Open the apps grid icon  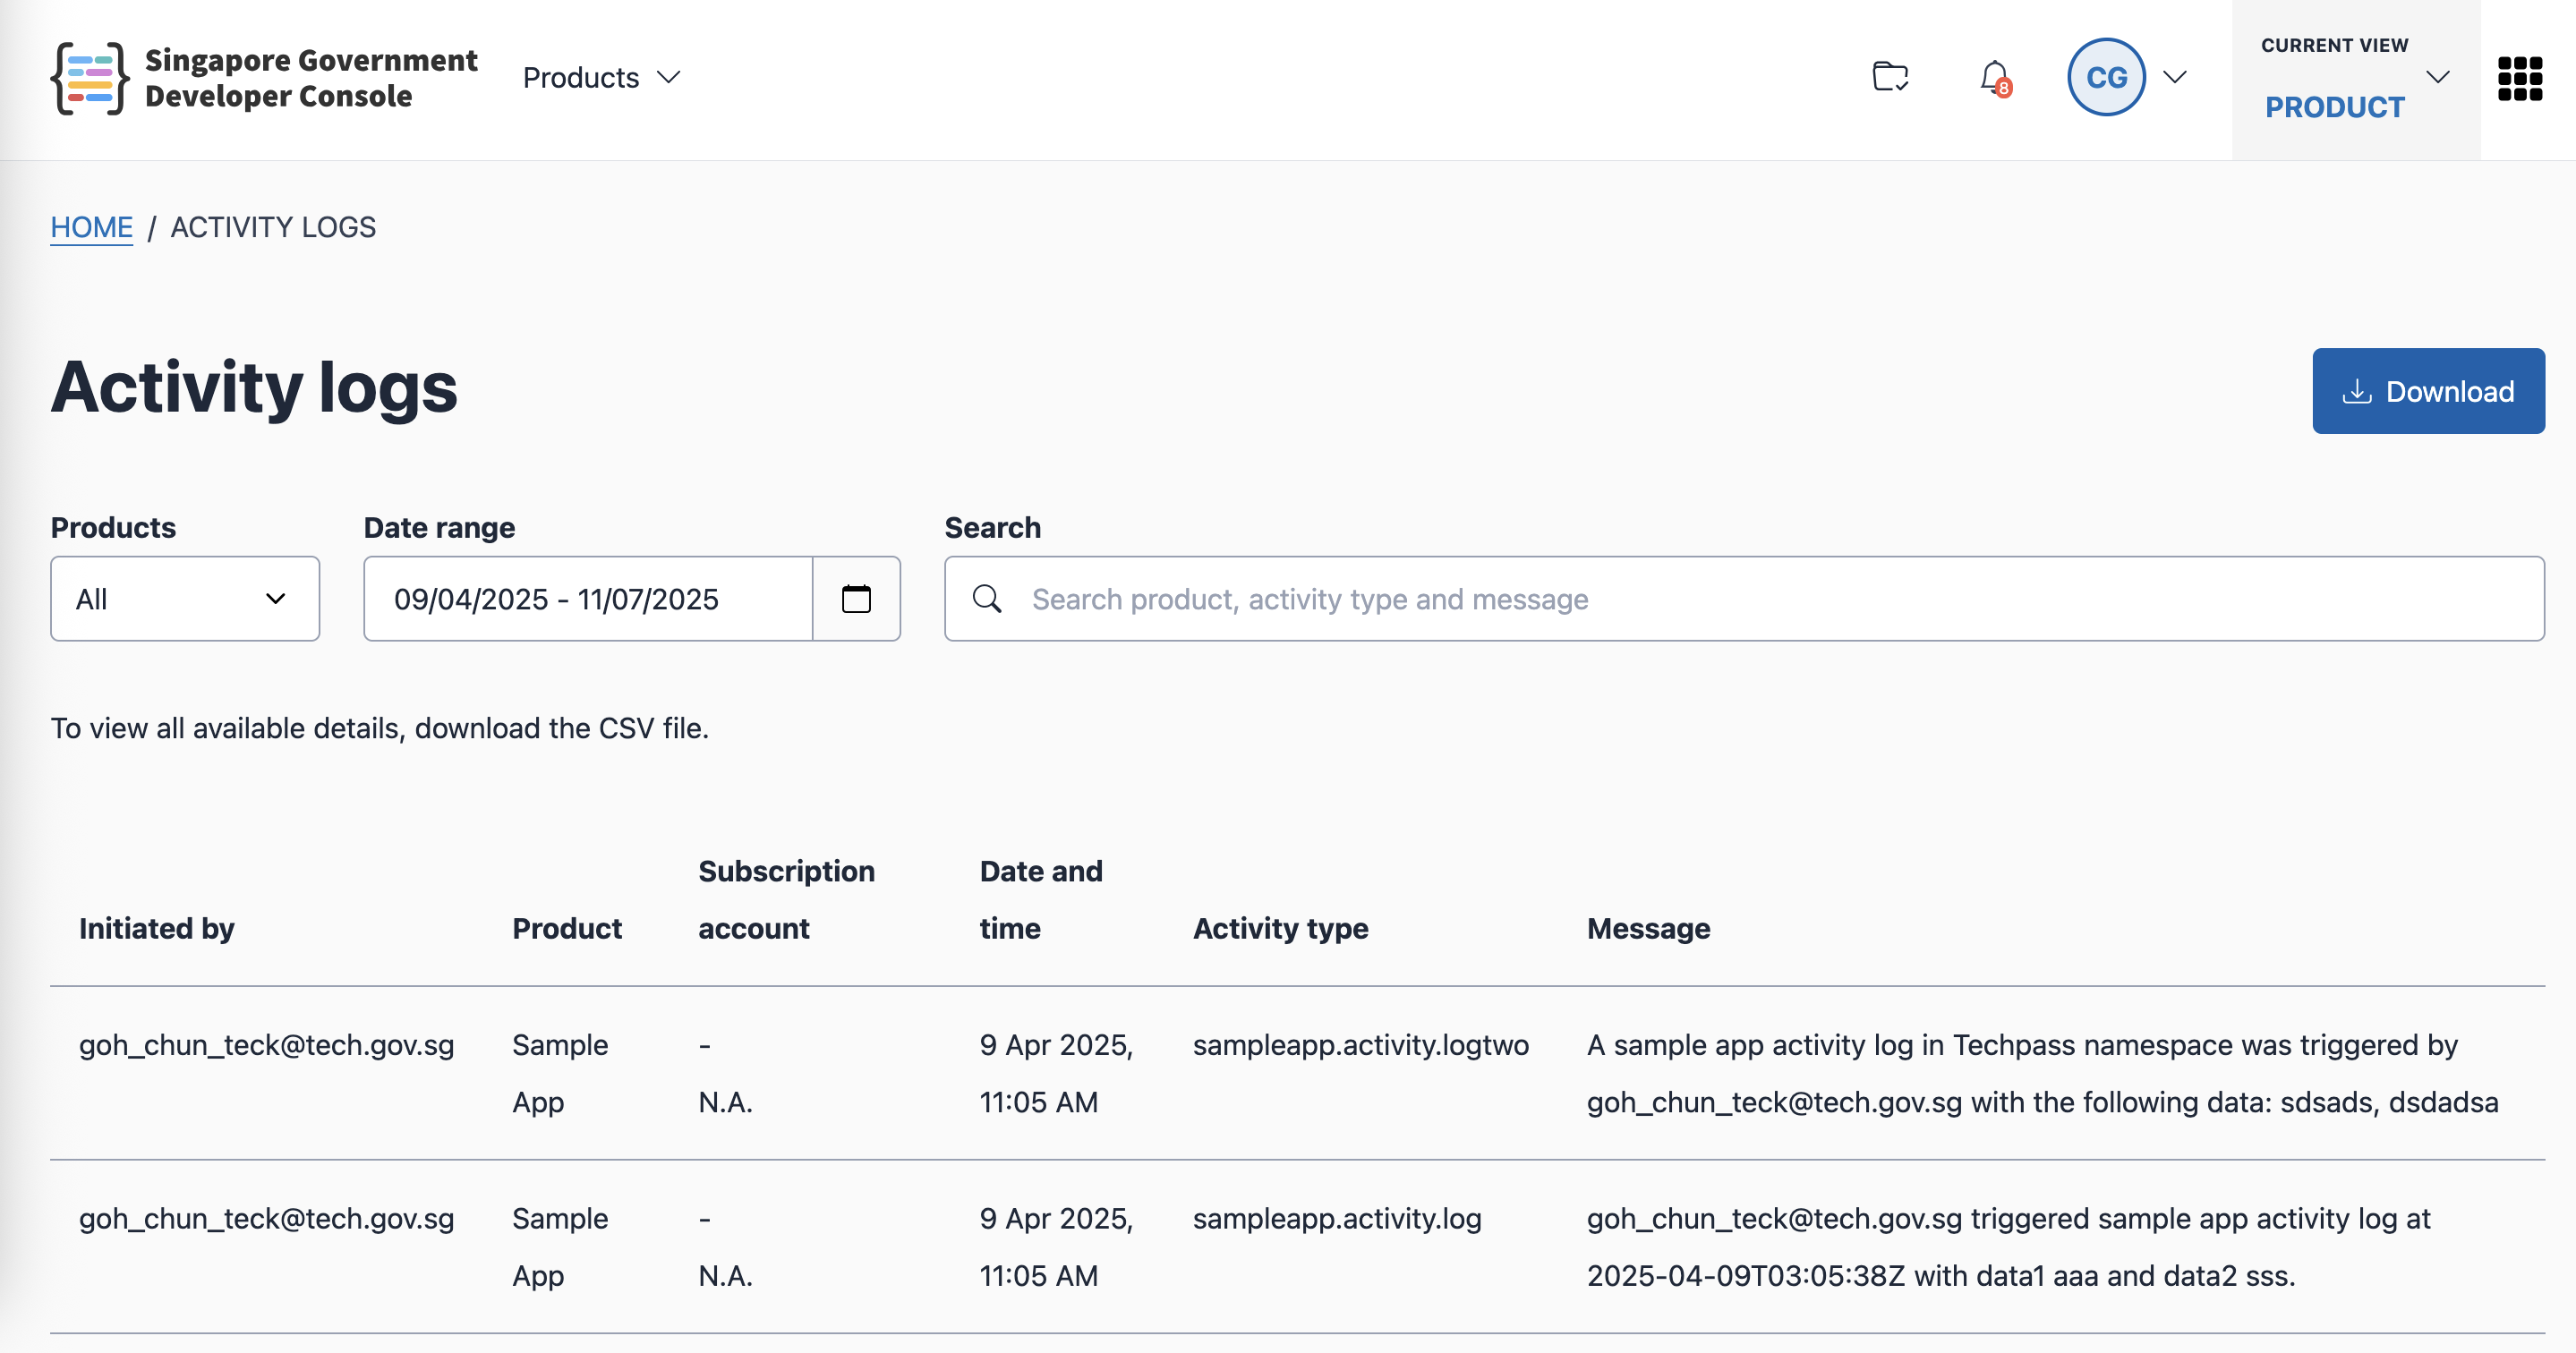[2519, 78]
